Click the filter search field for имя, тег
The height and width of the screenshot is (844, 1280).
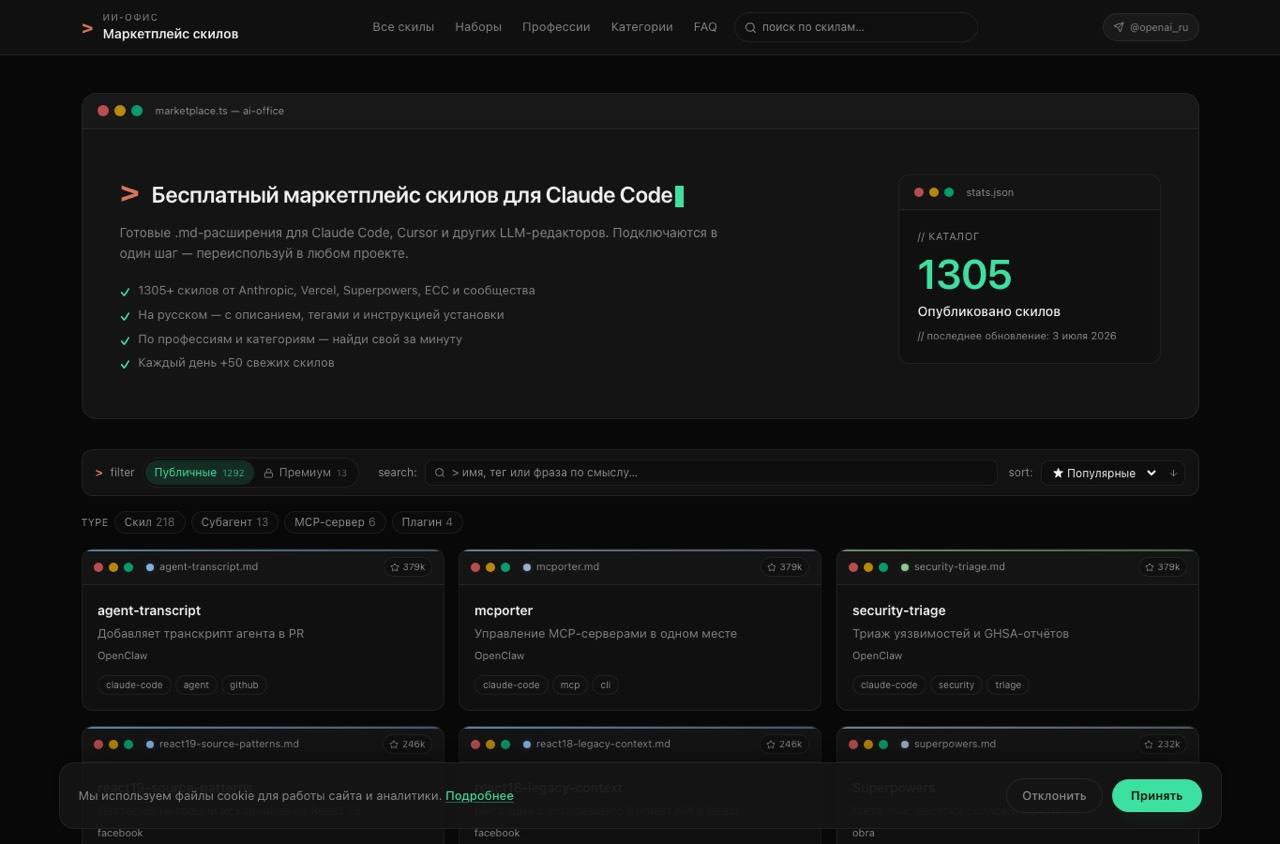pos(711,473)
